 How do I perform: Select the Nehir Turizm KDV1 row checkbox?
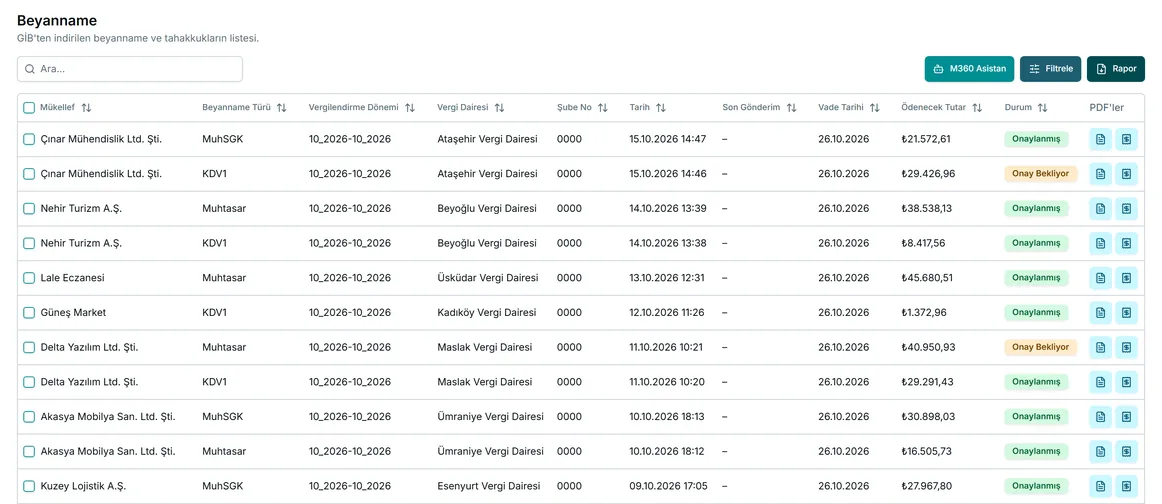click(x=29, y=243)
